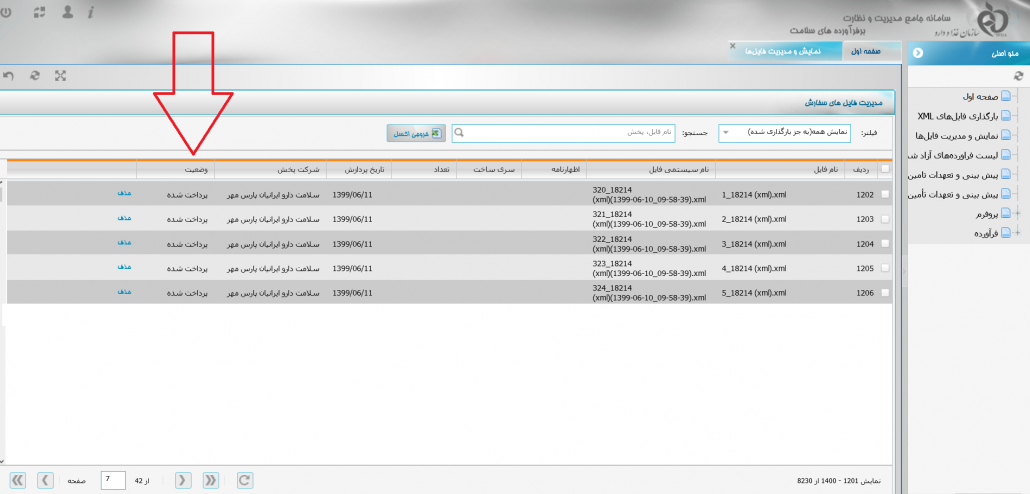Click the fullscreen expand icon in the toolbar
1030x494 pixels.
click(x=60, y=76)
